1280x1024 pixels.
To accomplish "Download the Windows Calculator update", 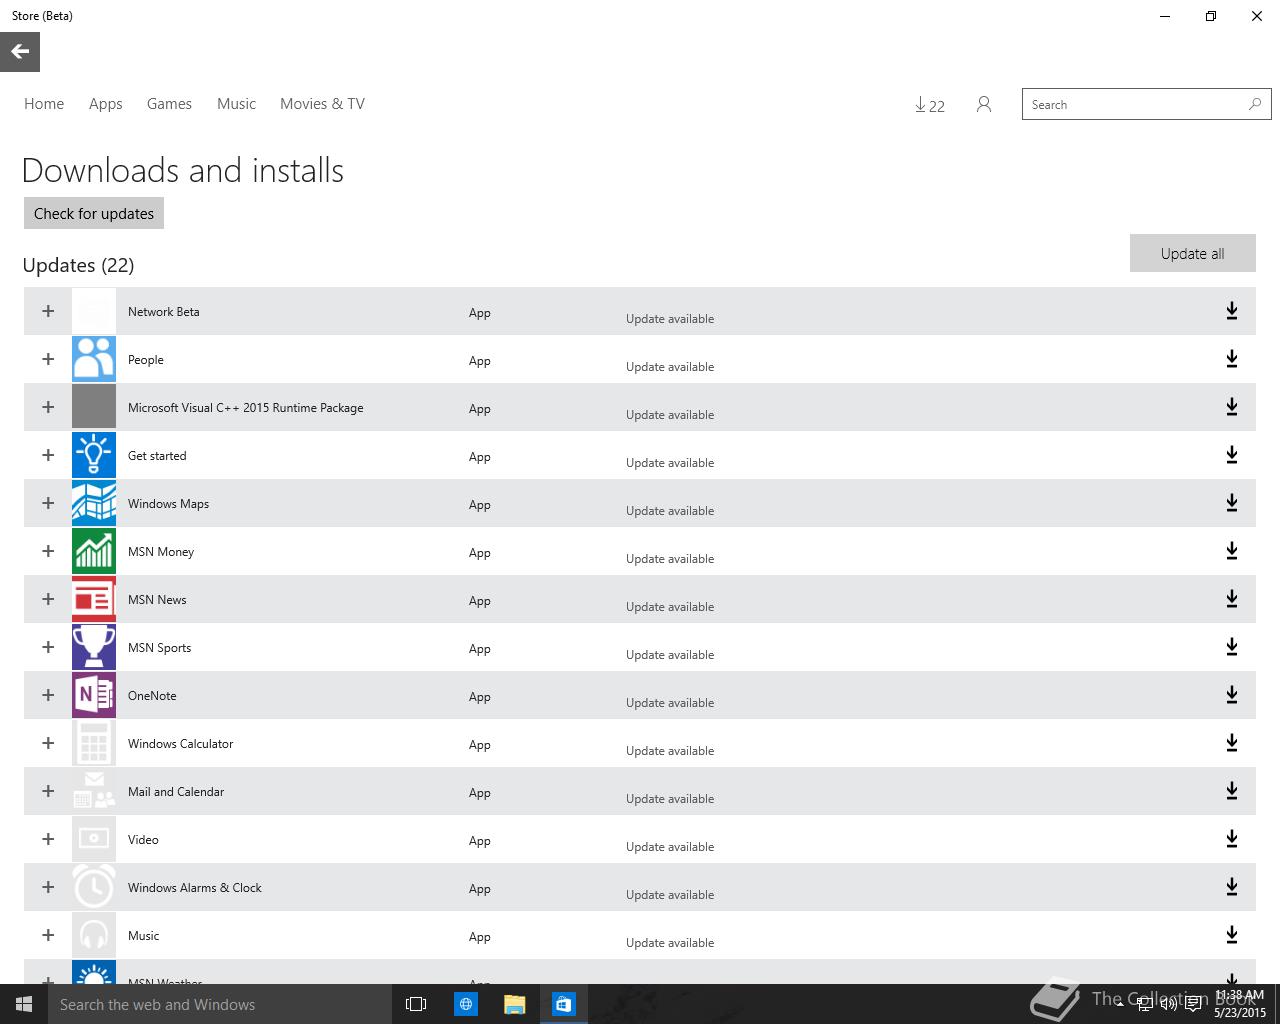I will [1232, 743].
